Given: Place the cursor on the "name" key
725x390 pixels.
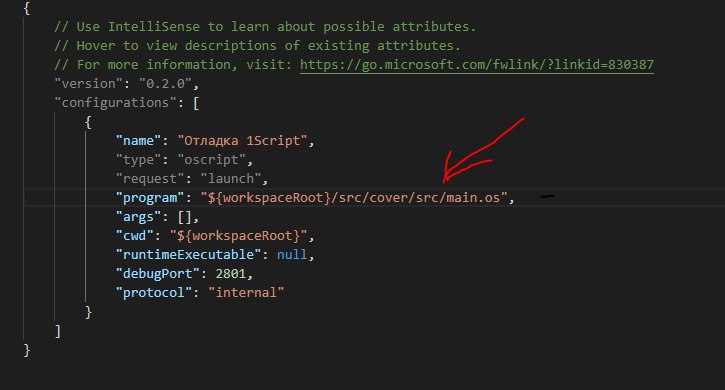Looking at the screenshot, I should tap(138, 141).
